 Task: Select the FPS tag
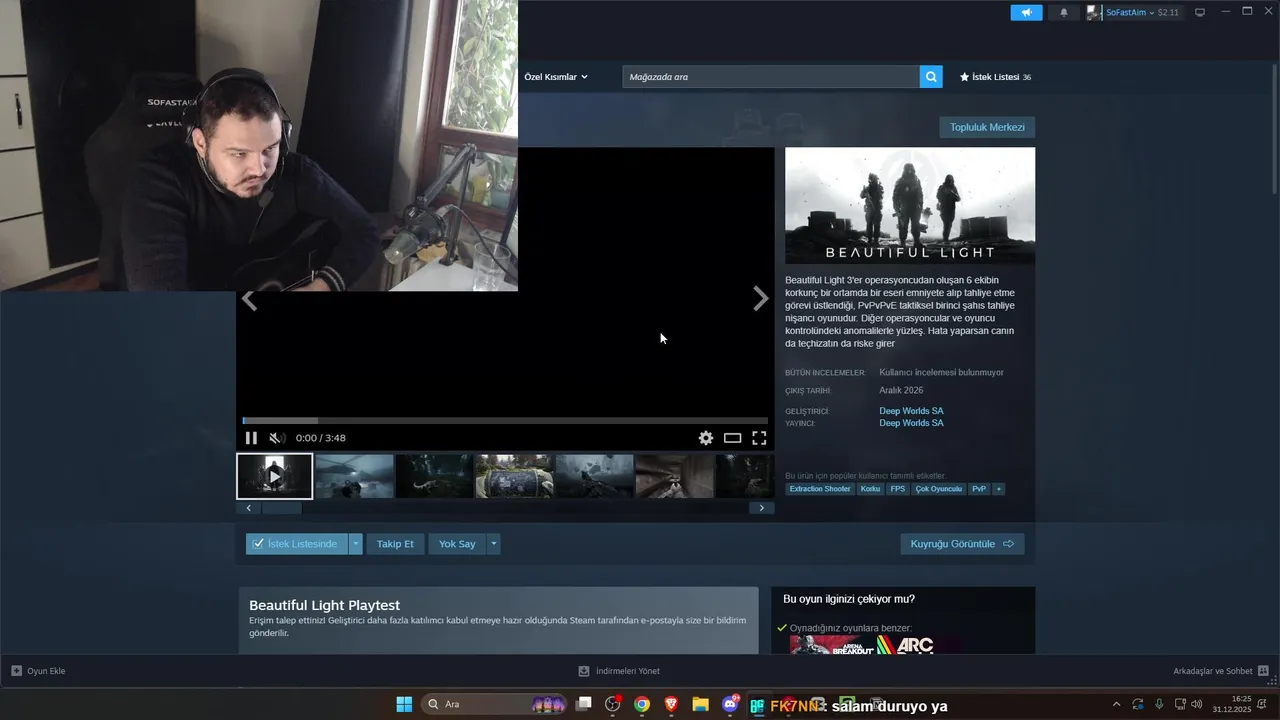pos(897,489)
